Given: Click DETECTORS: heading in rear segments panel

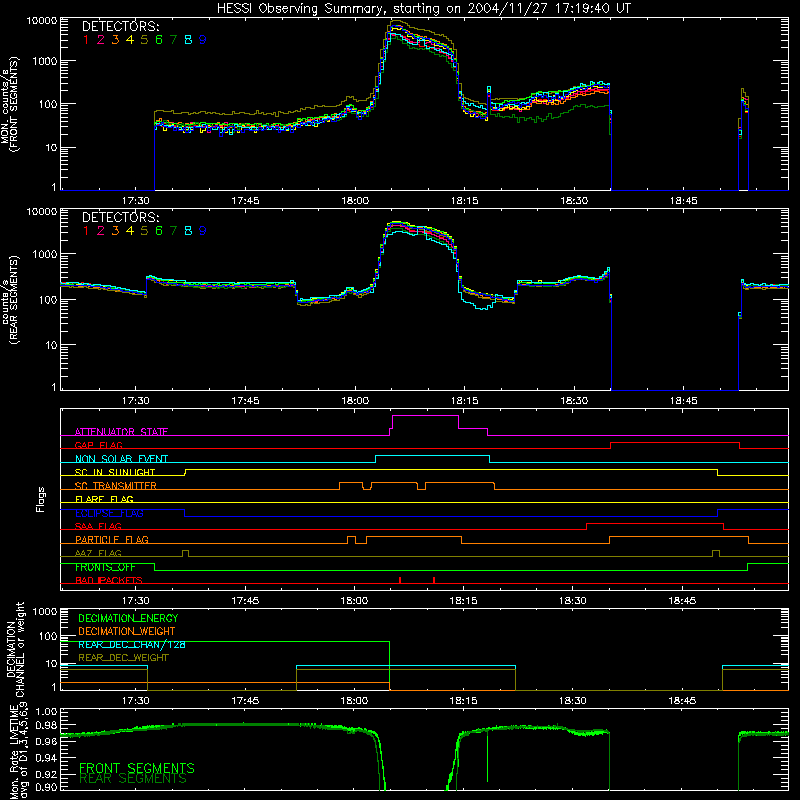Looking at the screenshot, I should point(120,217).
